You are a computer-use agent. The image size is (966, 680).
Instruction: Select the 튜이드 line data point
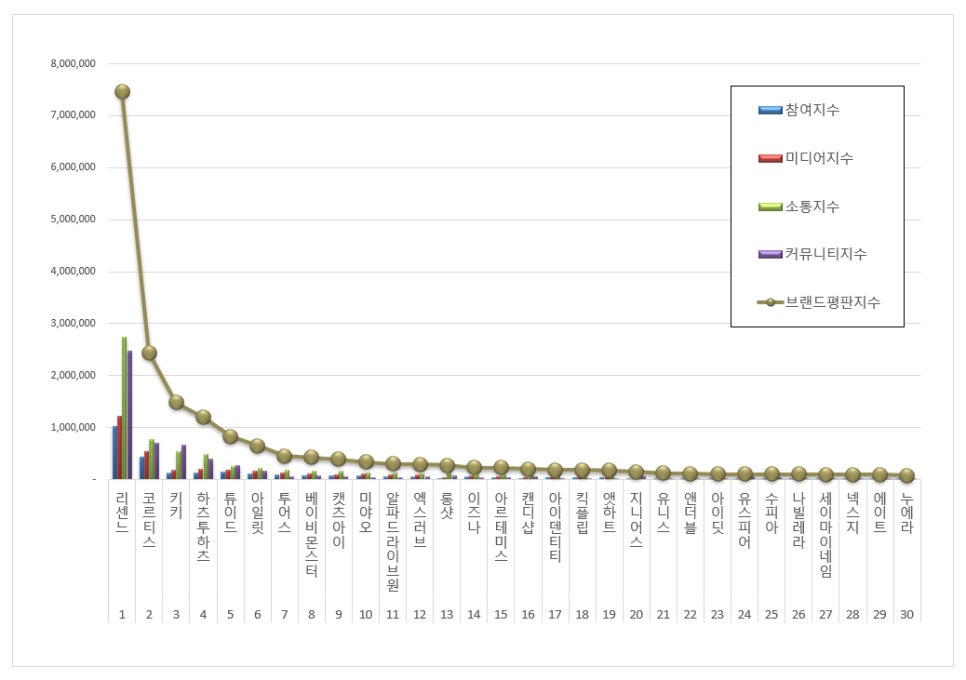pos(230,436)
